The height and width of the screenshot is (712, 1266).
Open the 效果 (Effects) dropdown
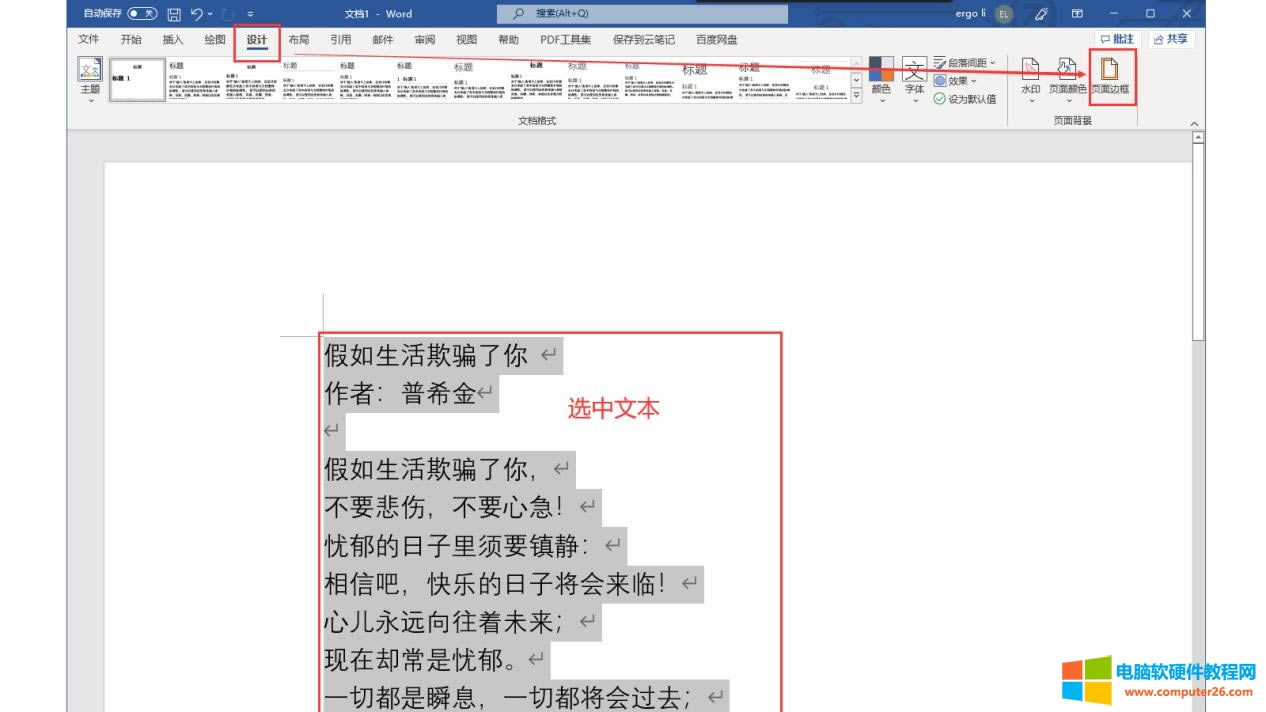[x=958, y=80]
